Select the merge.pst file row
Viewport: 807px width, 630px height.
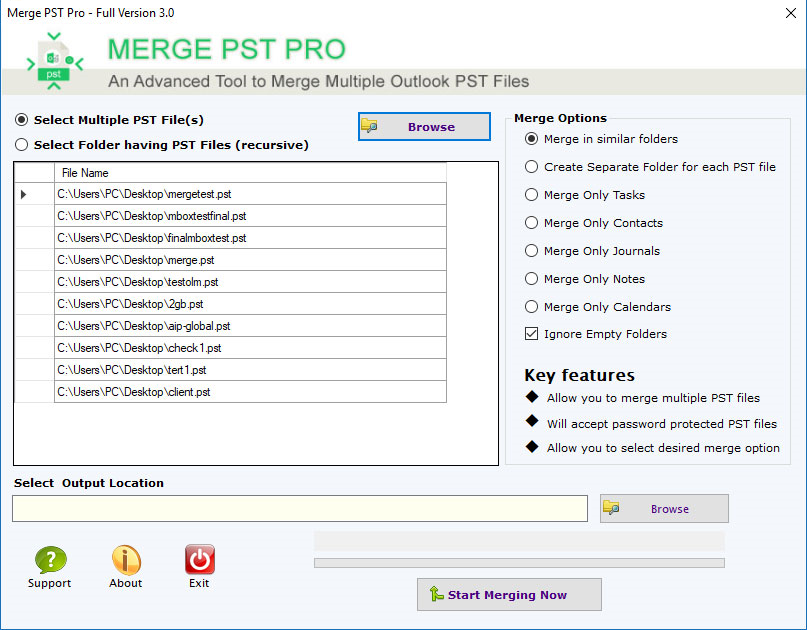pos(250,260)
